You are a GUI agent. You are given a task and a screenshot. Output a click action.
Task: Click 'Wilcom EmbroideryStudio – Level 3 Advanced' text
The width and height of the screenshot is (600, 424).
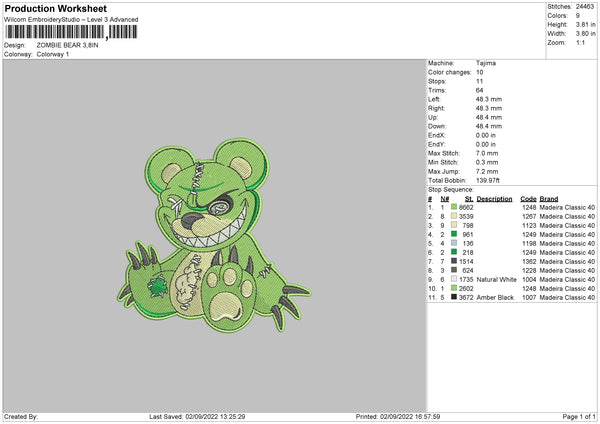click(71, 20)
